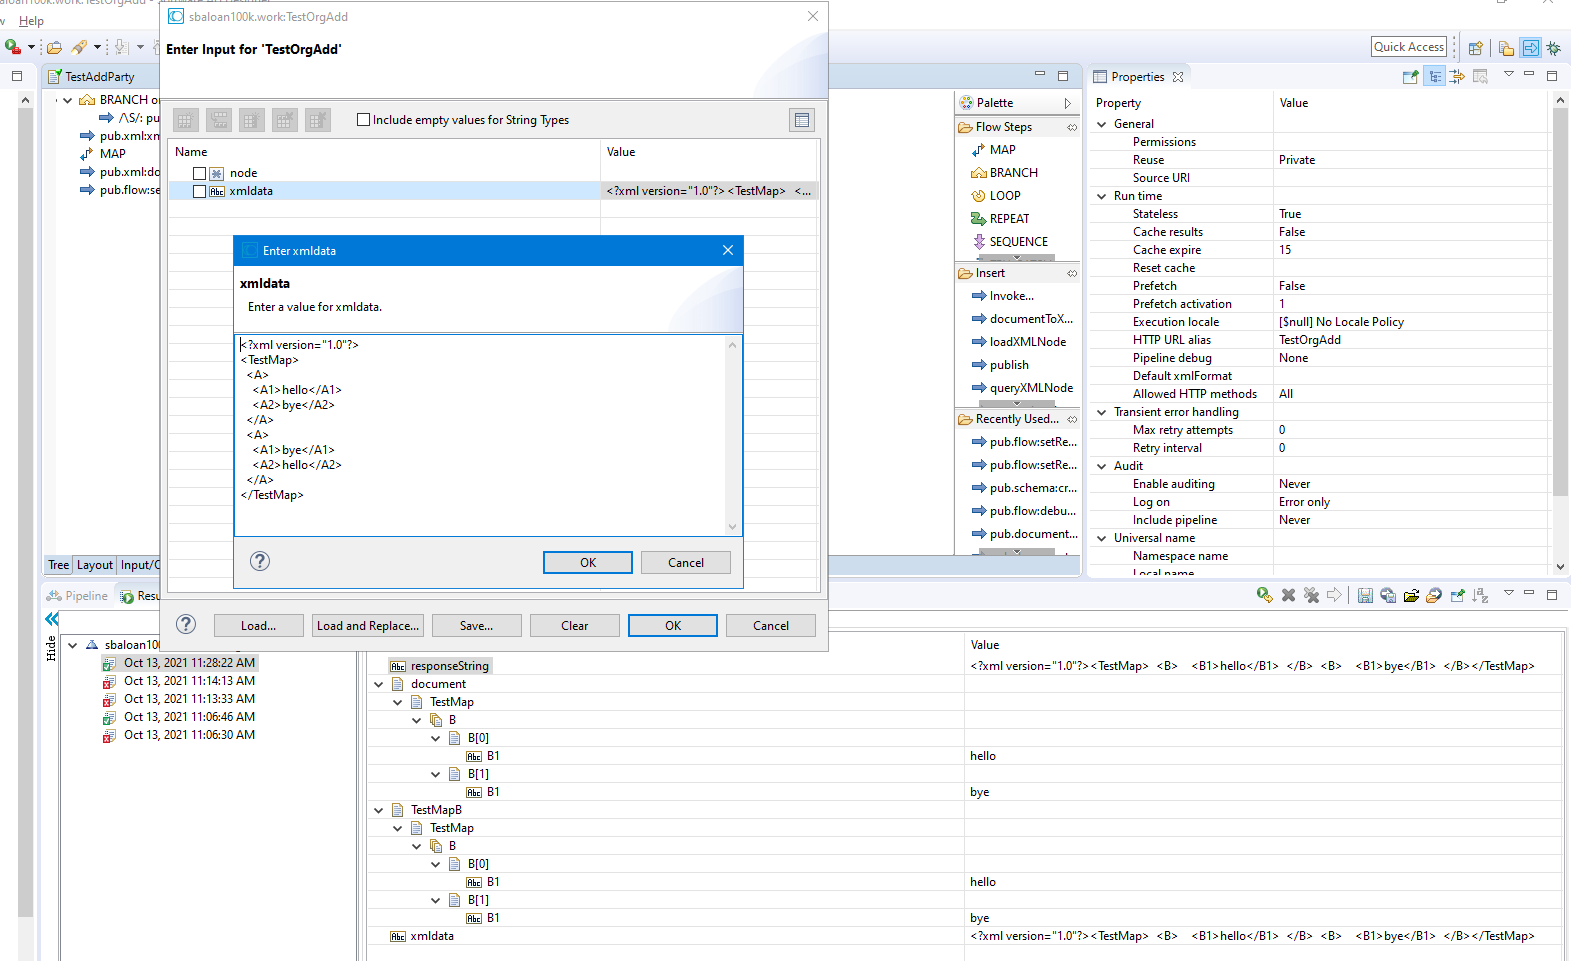Check the xmldata row checkbox
1571x961 pixels.
point(199,191)
